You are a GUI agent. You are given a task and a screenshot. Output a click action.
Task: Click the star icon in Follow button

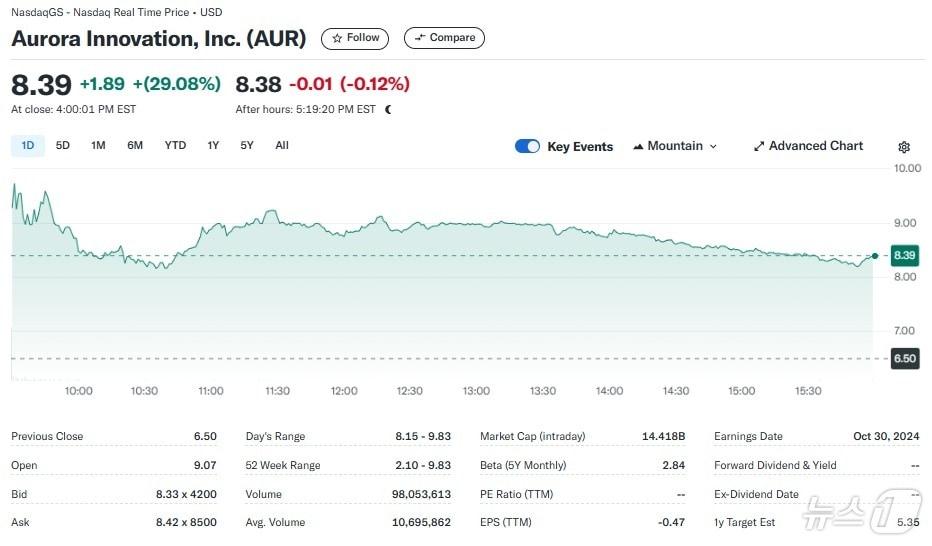(337, 38)
